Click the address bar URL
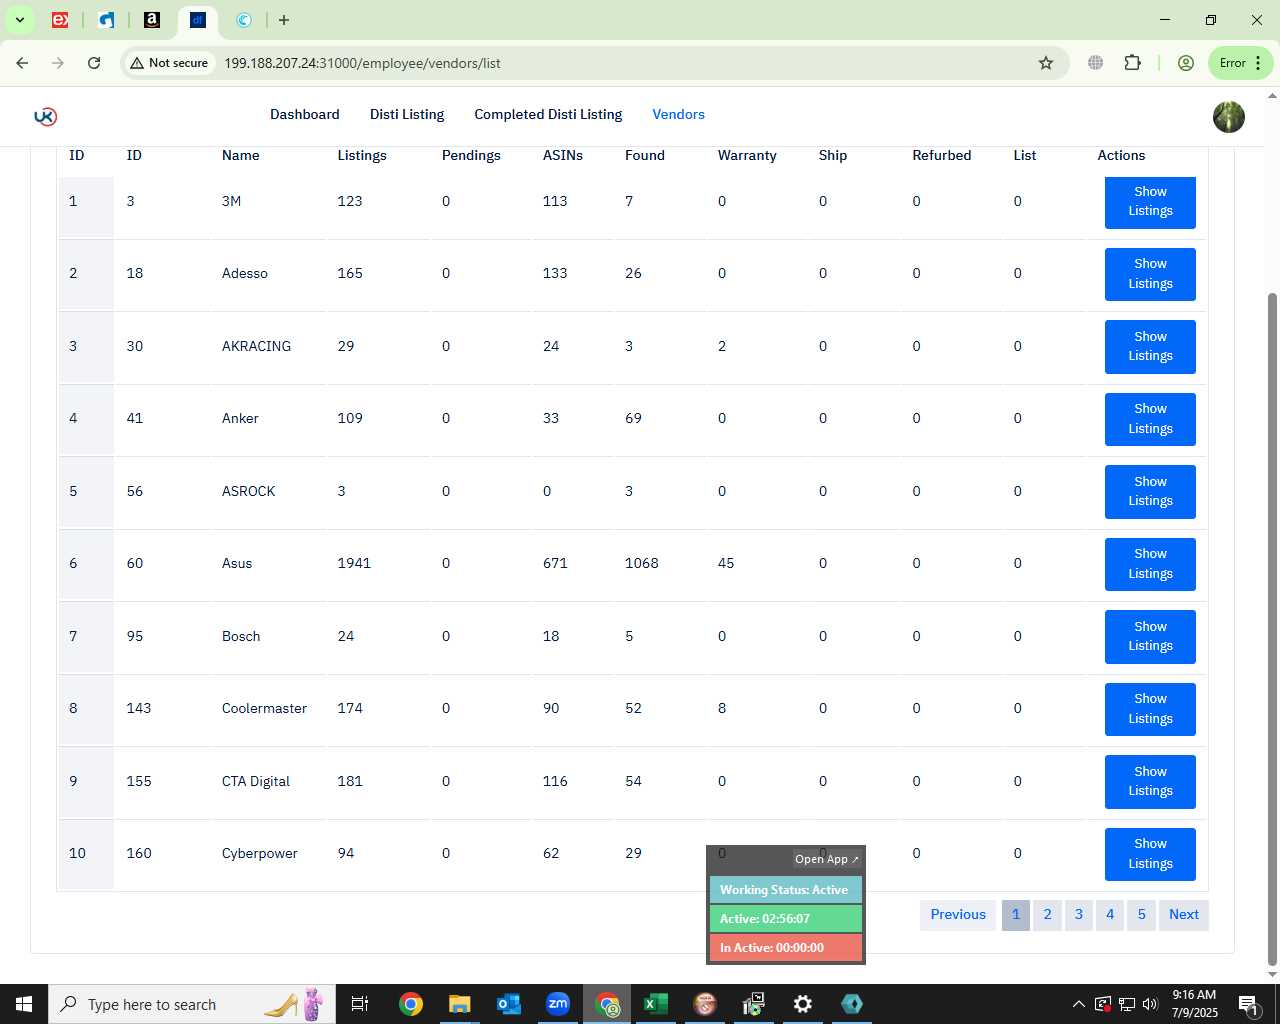Screen dimensions: 1280x1024 click(362, 63)
